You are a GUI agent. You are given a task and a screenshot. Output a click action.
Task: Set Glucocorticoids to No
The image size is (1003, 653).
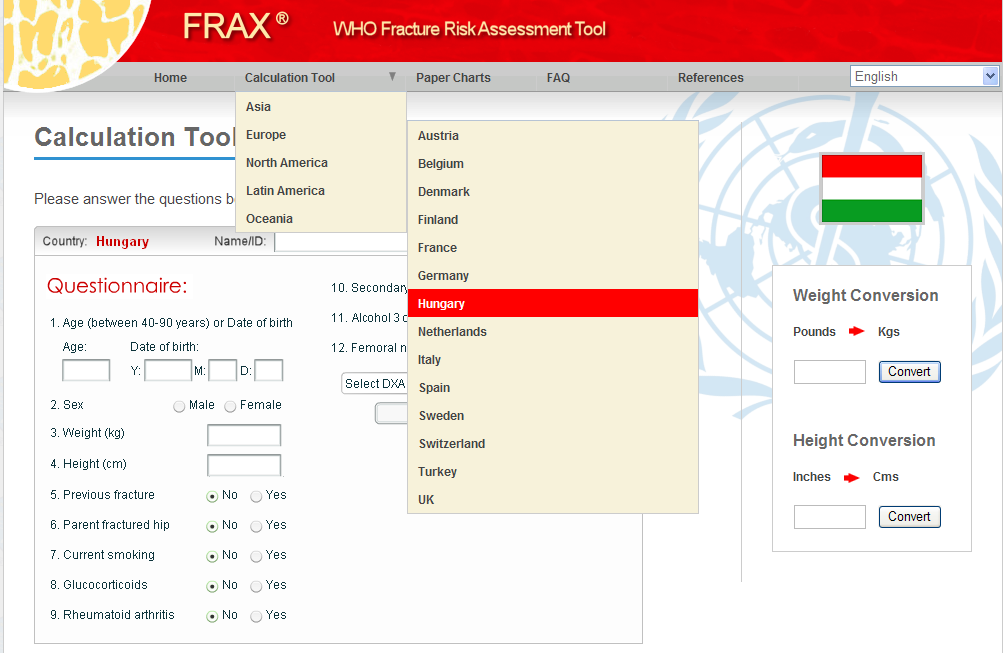212,586
